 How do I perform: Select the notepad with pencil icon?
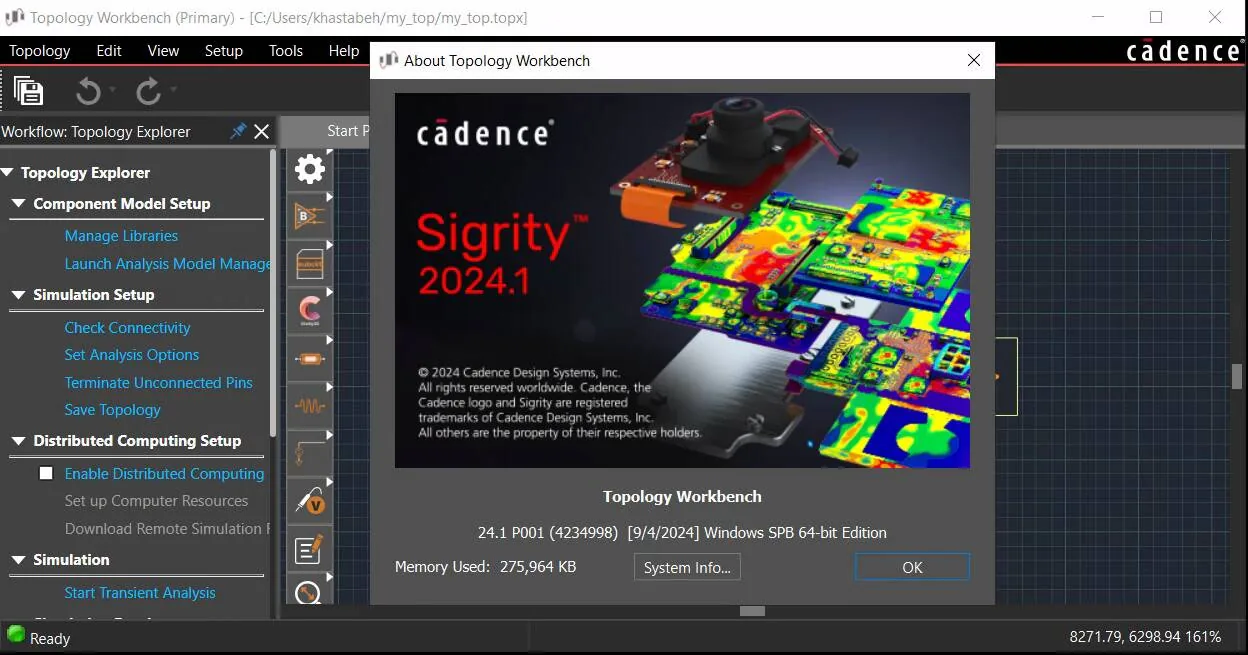pos(310,548)
